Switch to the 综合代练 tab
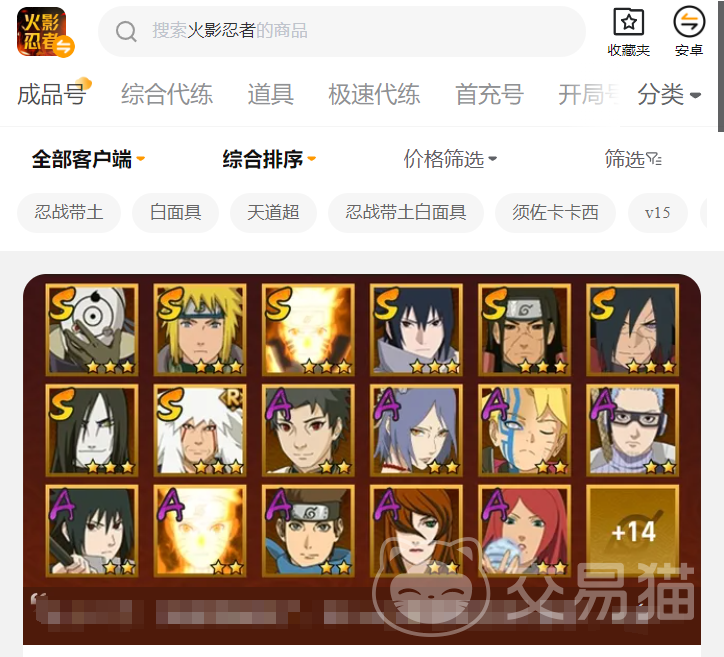724x657 pixels. [x=167, y=95]
